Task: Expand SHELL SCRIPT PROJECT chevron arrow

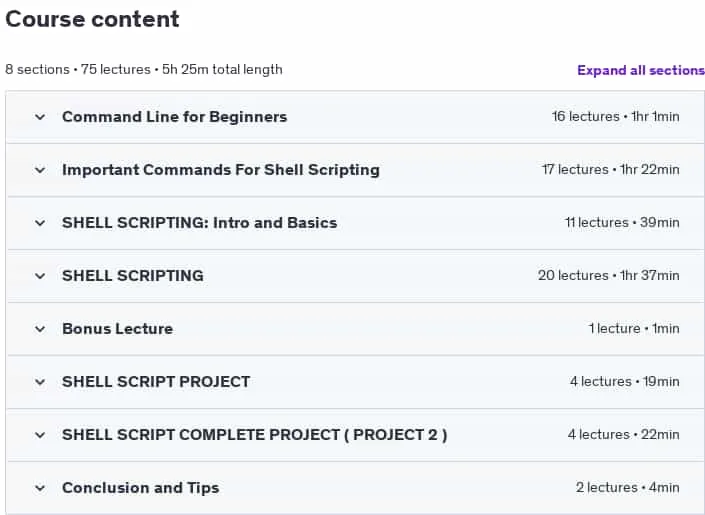Action: [x=40, y=382]
